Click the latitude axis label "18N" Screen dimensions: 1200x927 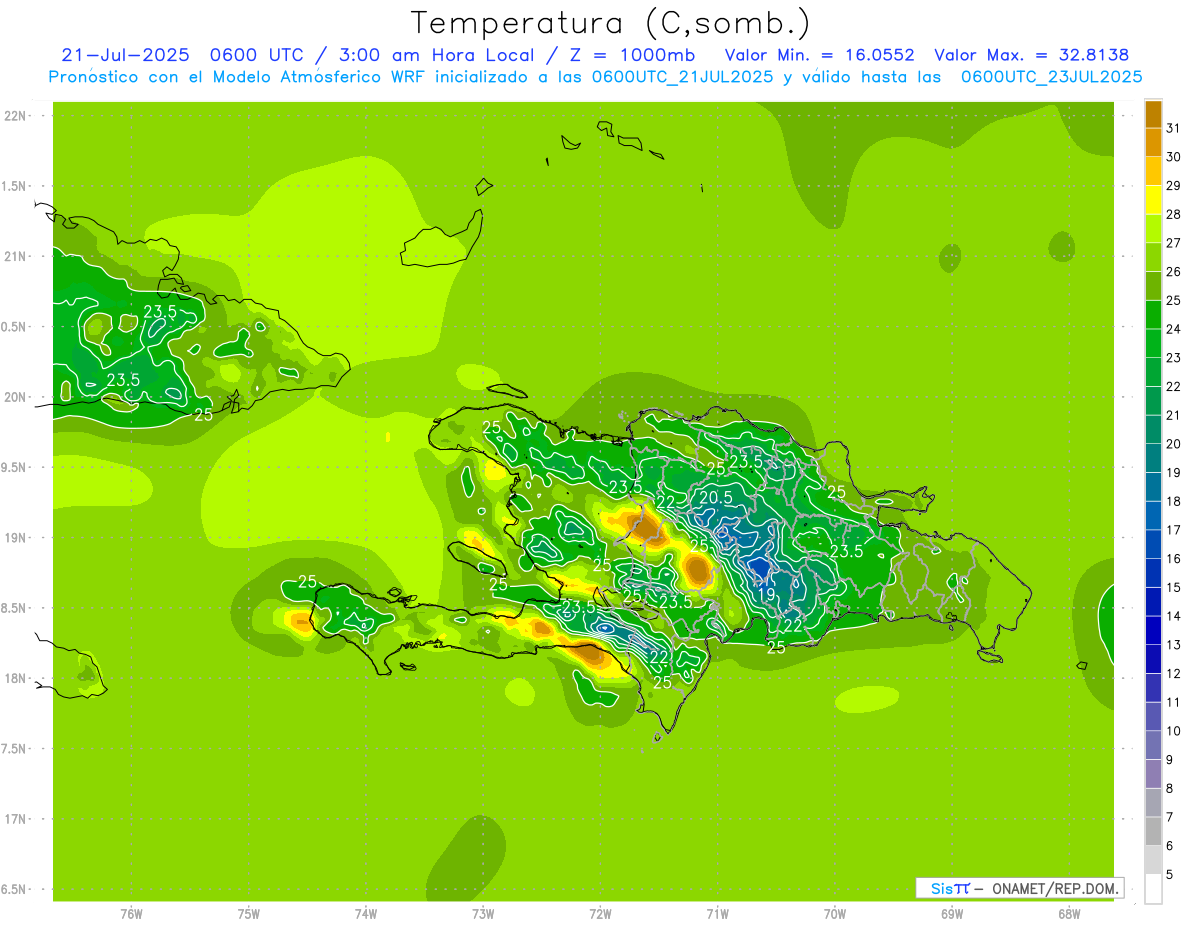click(15, 678)
